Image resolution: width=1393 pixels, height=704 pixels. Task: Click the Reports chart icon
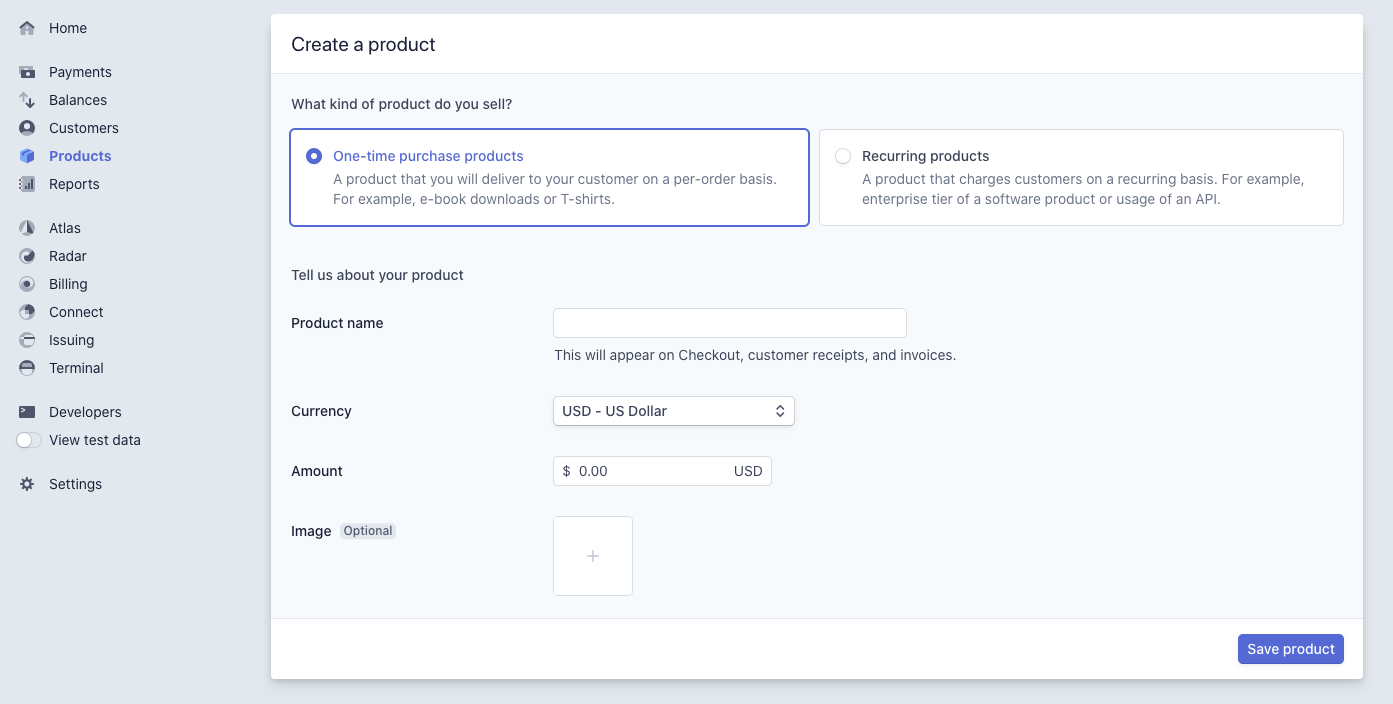[x=27, y=184]
